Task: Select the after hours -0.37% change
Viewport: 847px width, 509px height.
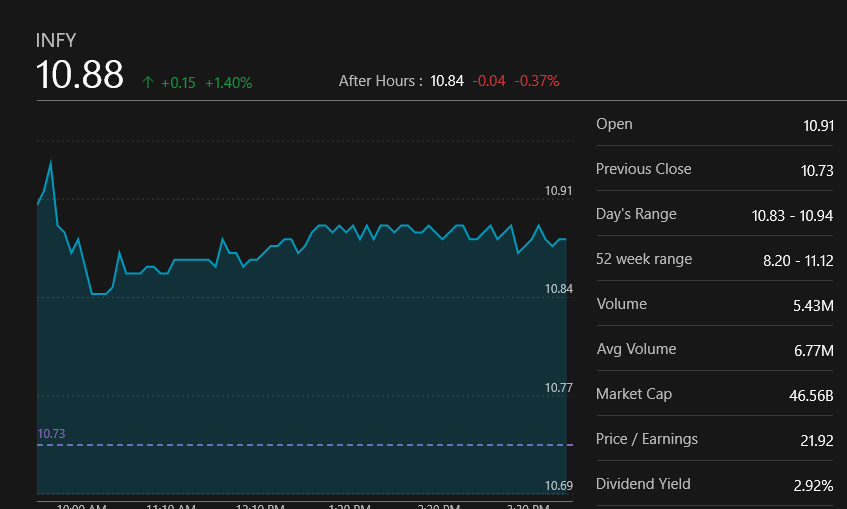Action: (x=537, y=80)
